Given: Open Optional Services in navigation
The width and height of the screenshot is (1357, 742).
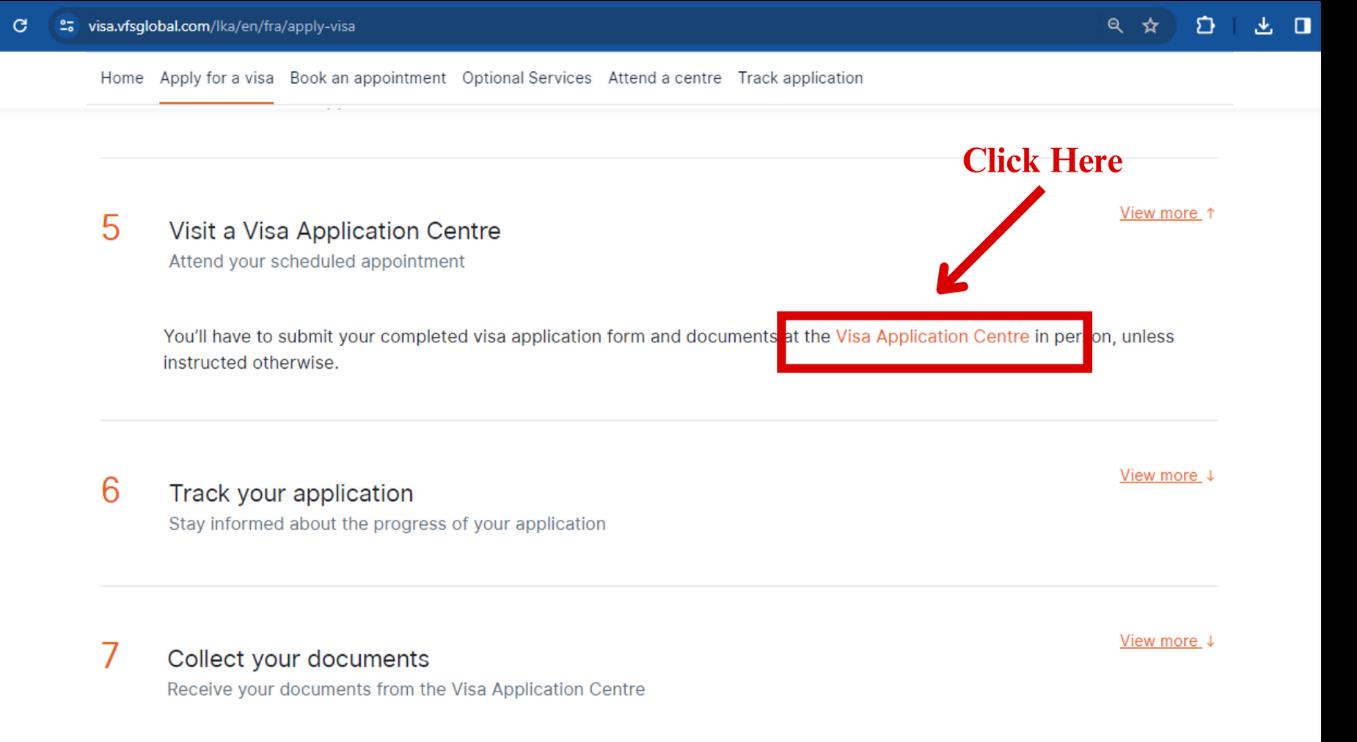Looking at the screenshot, I should point(527,78).
